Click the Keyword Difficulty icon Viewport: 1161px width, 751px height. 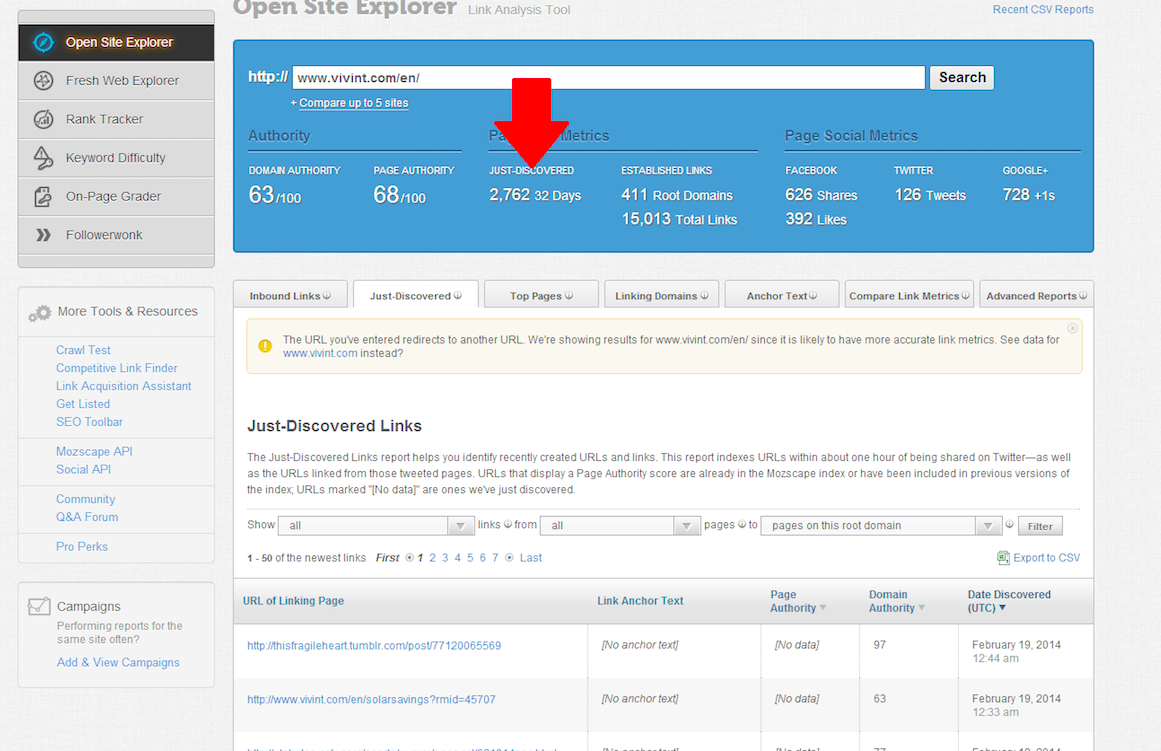tap(44, 158)
